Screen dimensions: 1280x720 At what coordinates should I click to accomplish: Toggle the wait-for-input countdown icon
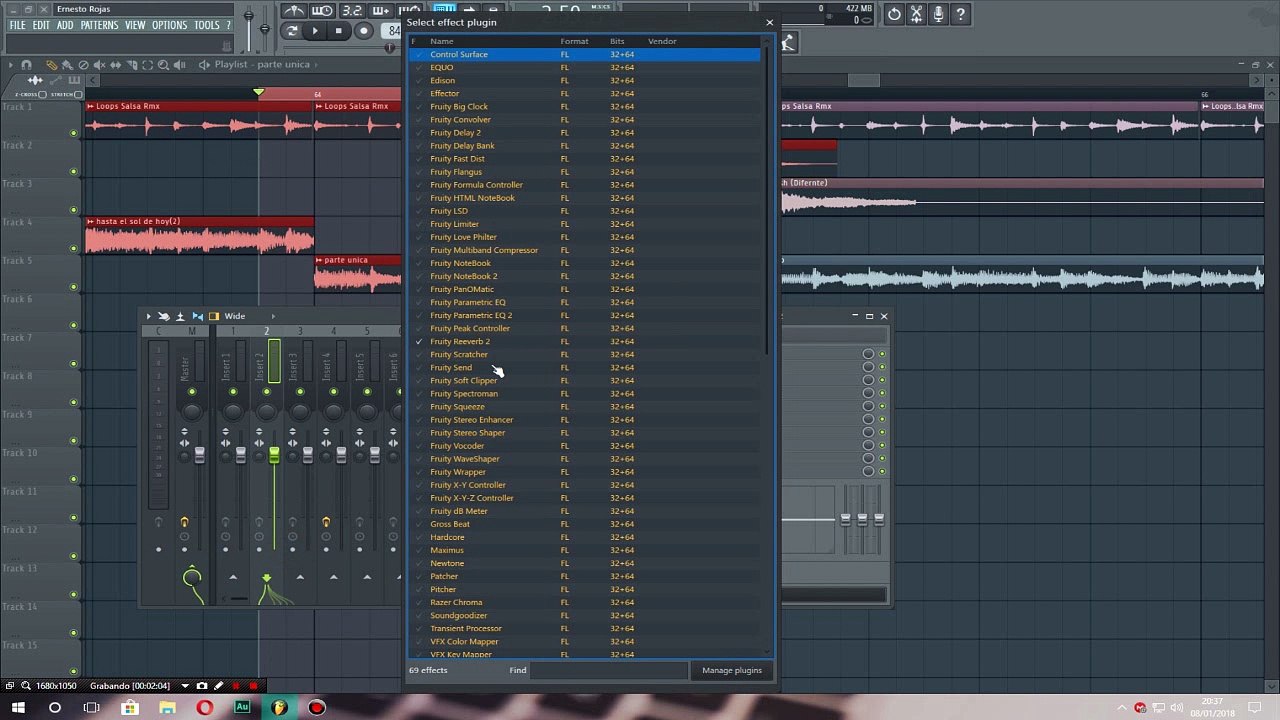322,11
